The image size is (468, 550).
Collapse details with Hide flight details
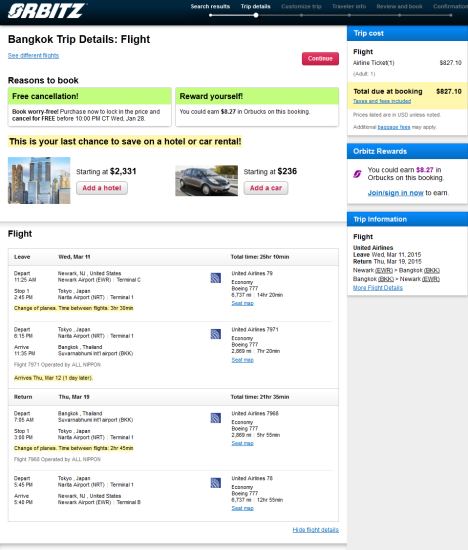pyautogui.click(x=316, y=530)
